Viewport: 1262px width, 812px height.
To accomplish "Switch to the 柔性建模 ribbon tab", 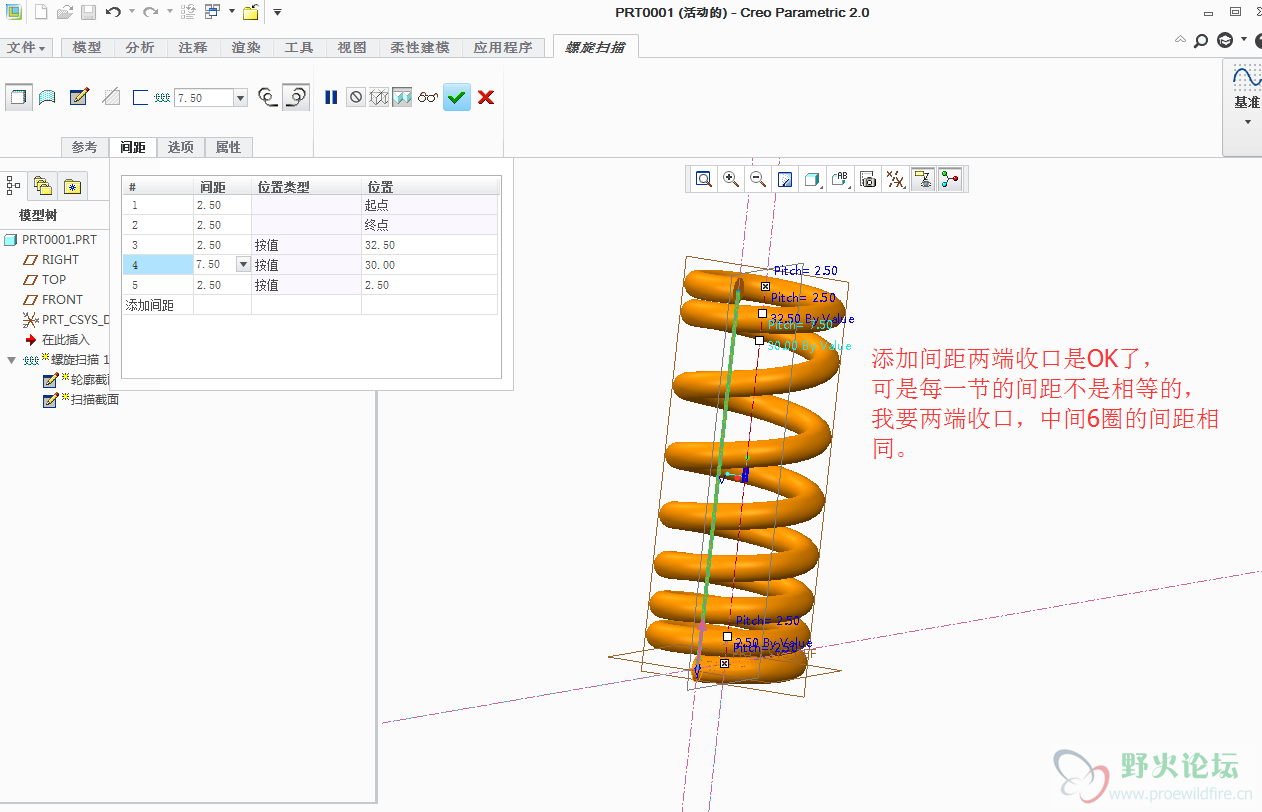I will (420, 47).
